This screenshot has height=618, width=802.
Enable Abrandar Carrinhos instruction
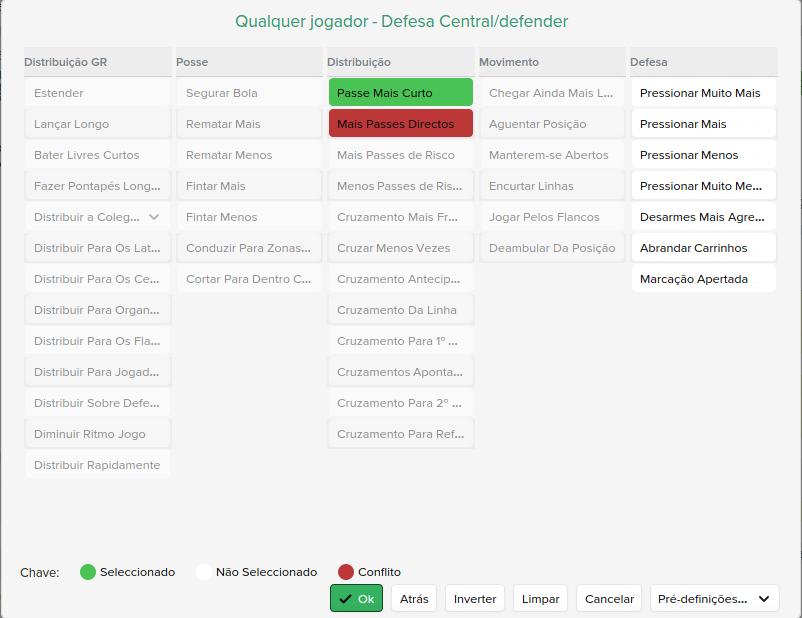click(x=704, y=248)
